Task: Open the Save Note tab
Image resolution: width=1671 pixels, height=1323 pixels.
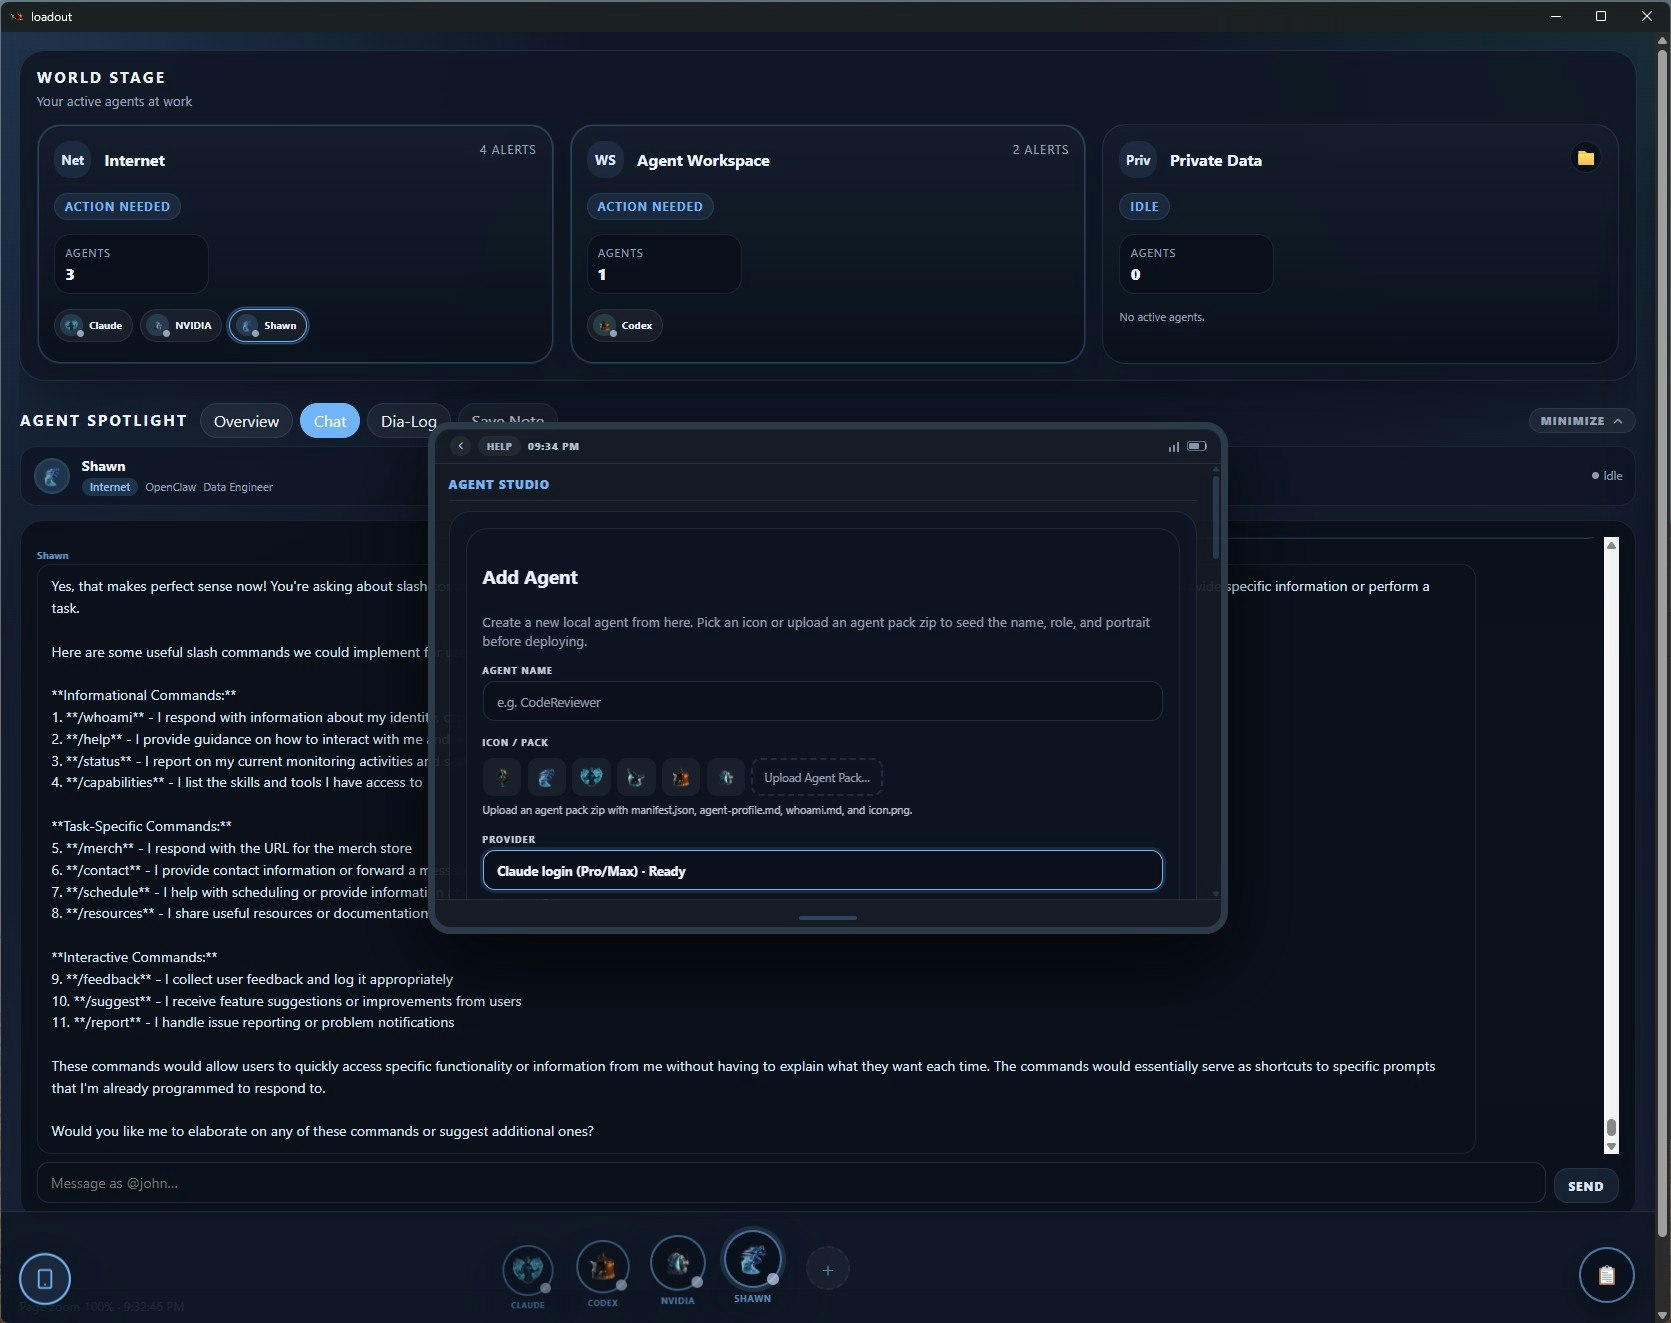Action: click(x=508, y=417)
